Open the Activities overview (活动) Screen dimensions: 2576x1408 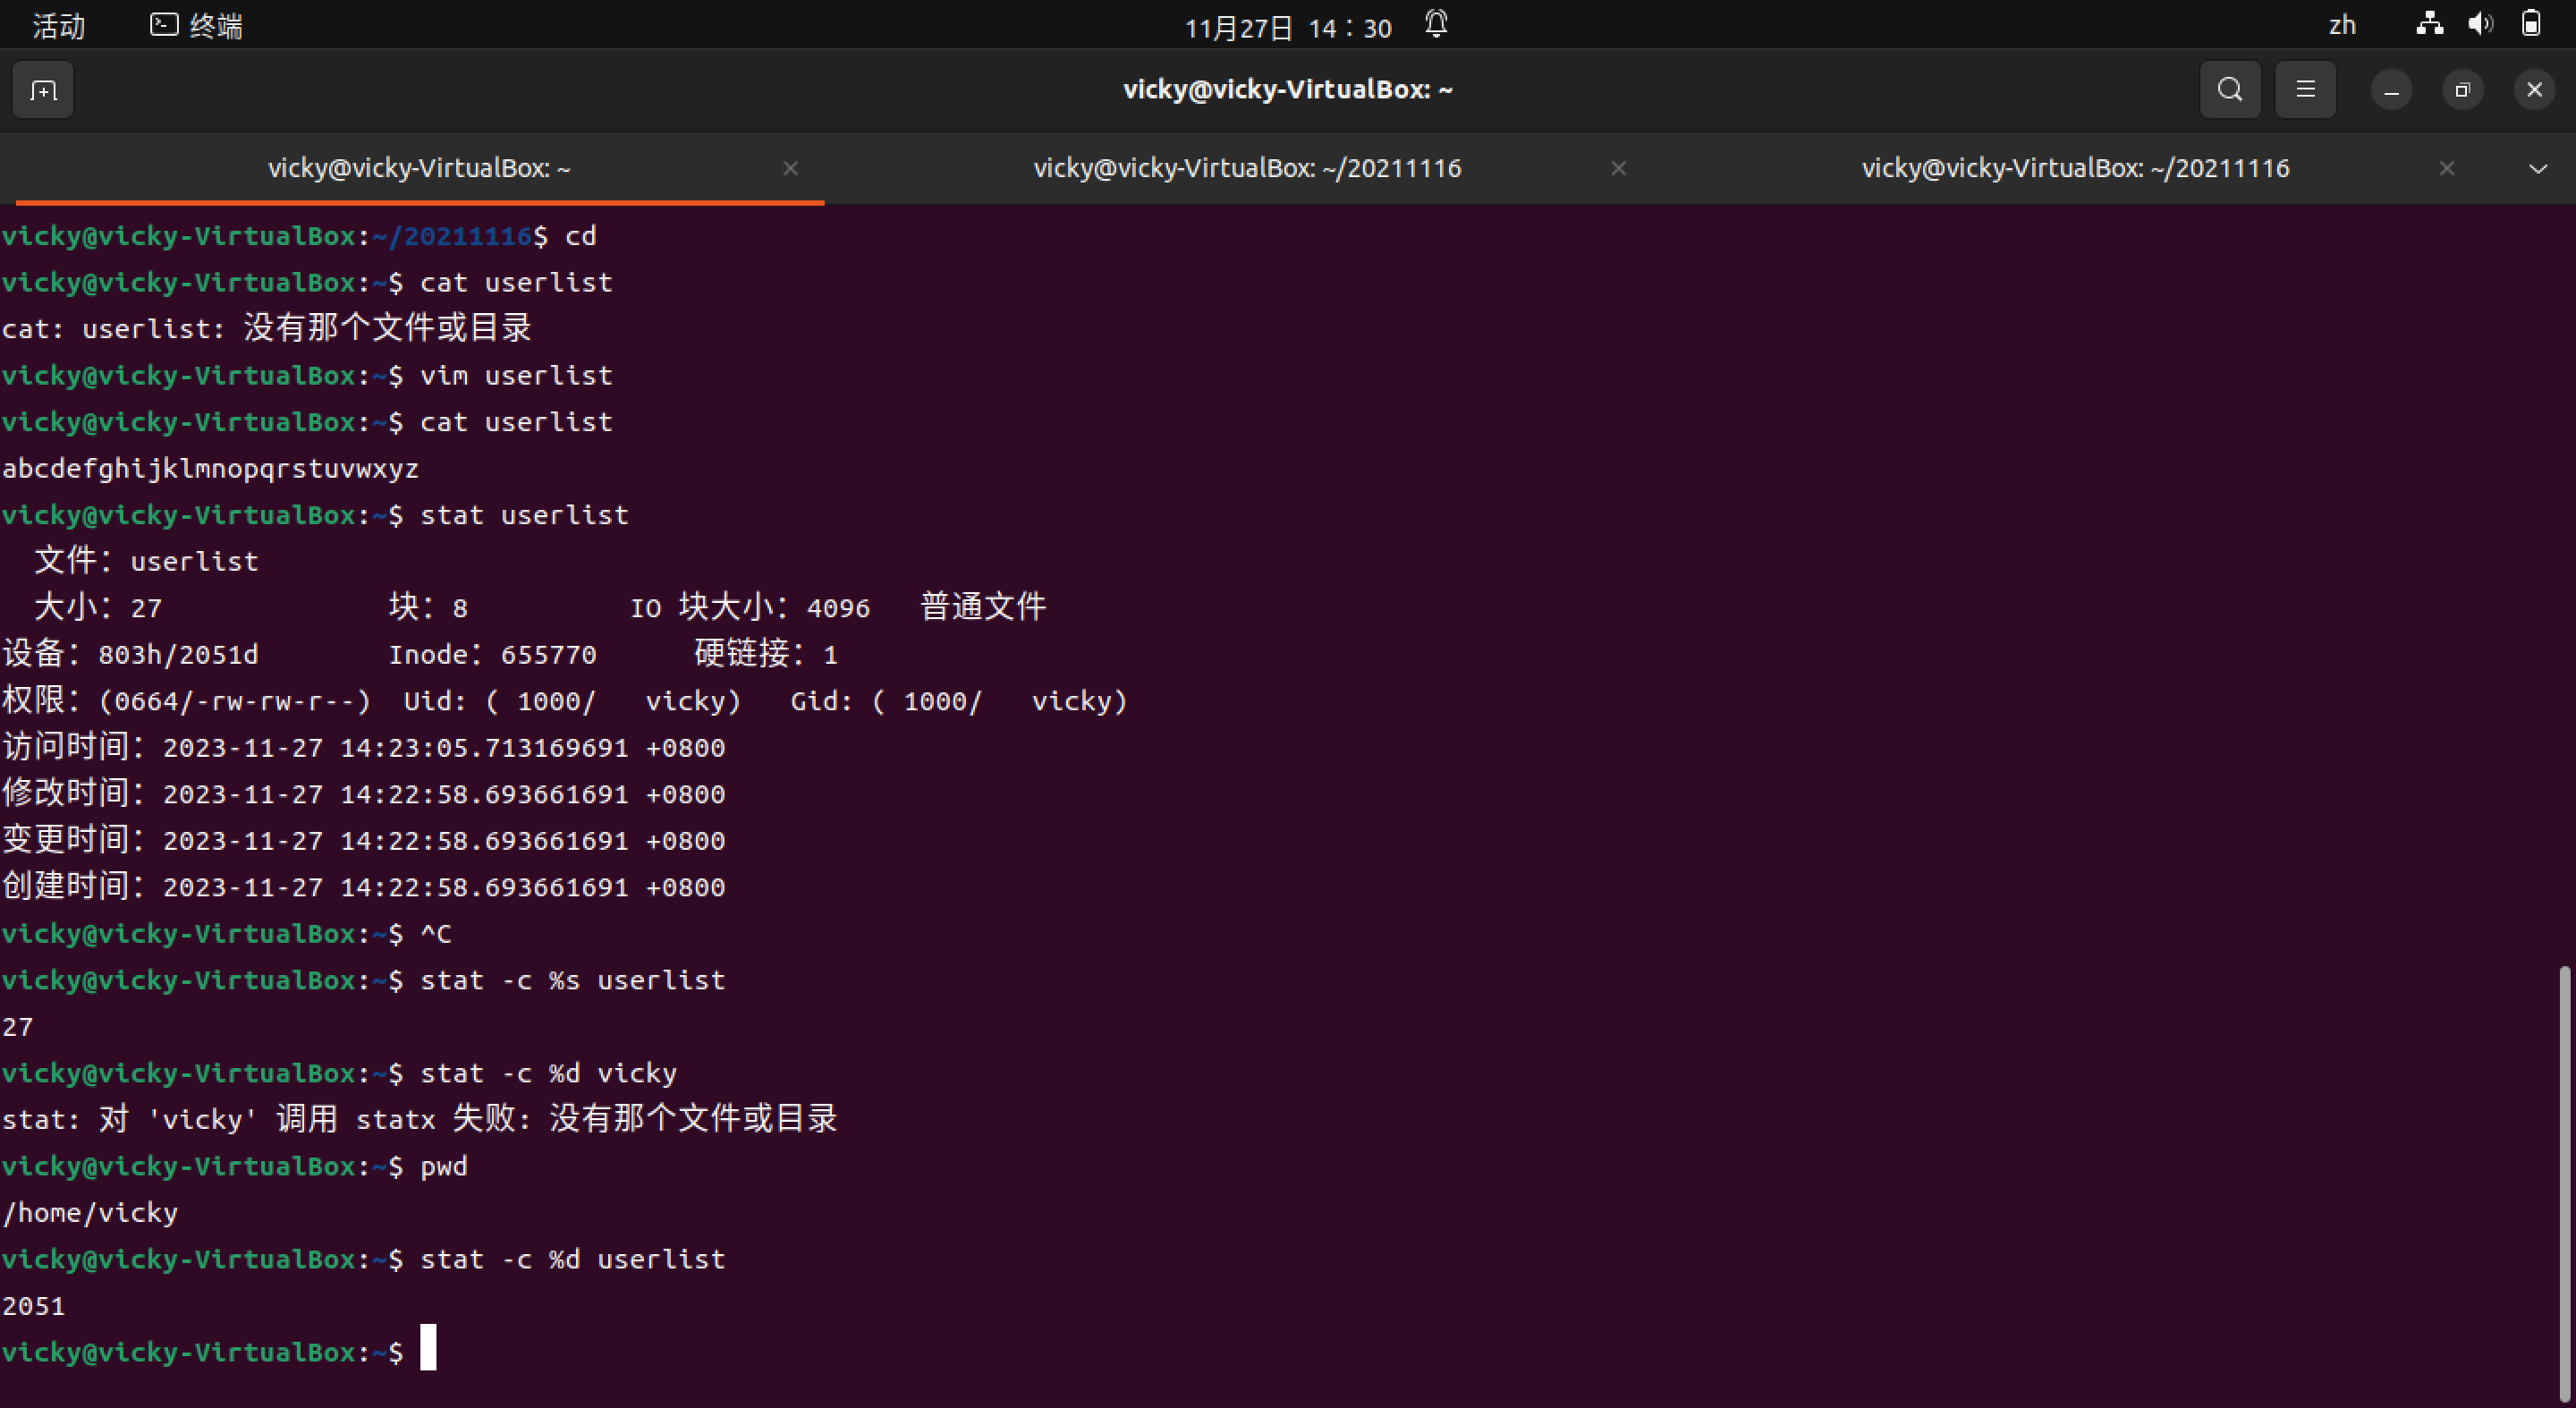click(58, 26)
